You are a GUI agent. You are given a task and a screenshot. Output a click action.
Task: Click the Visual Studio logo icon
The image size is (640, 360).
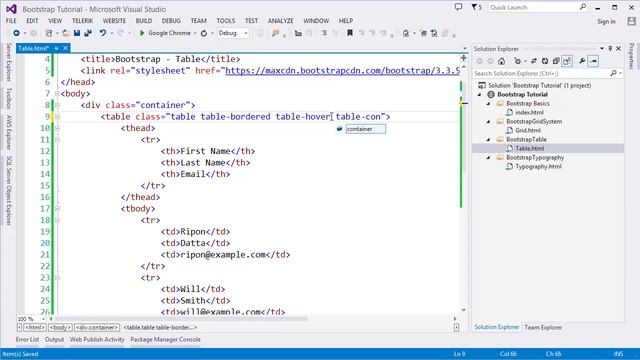(11, 9)
